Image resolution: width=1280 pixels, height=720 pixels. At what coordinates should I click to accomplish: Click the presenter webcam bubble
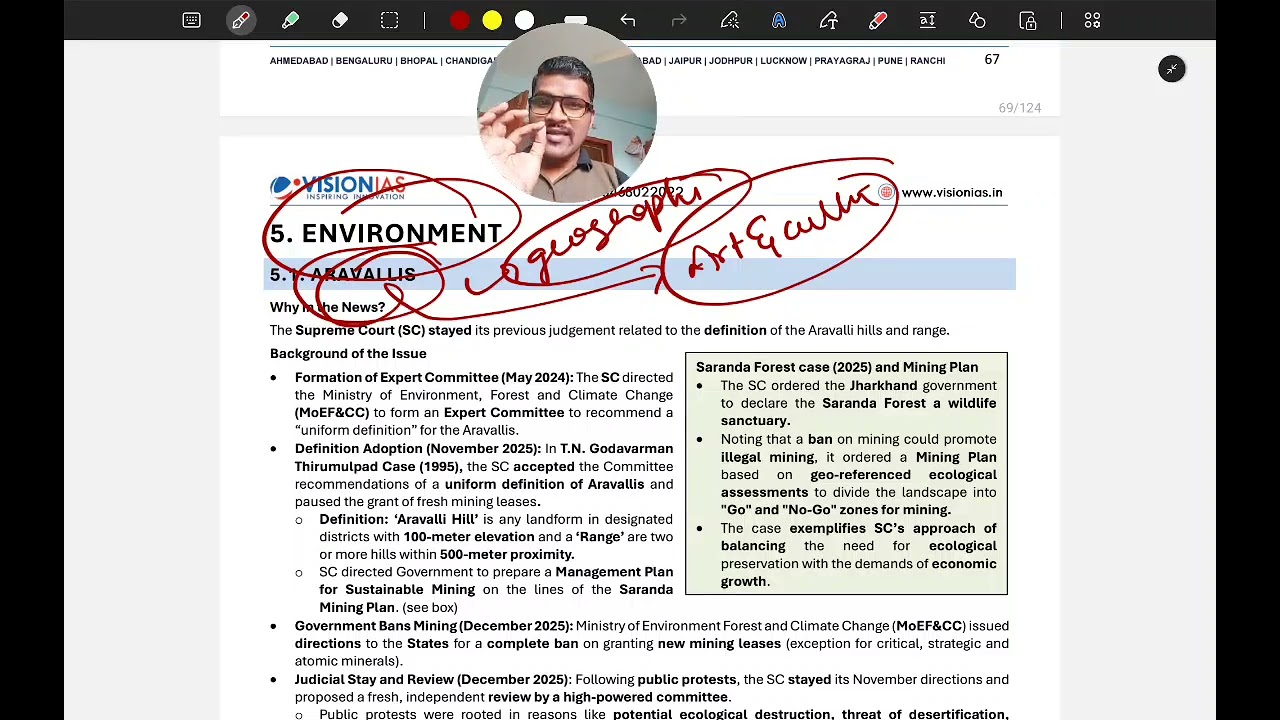point(567,112)
